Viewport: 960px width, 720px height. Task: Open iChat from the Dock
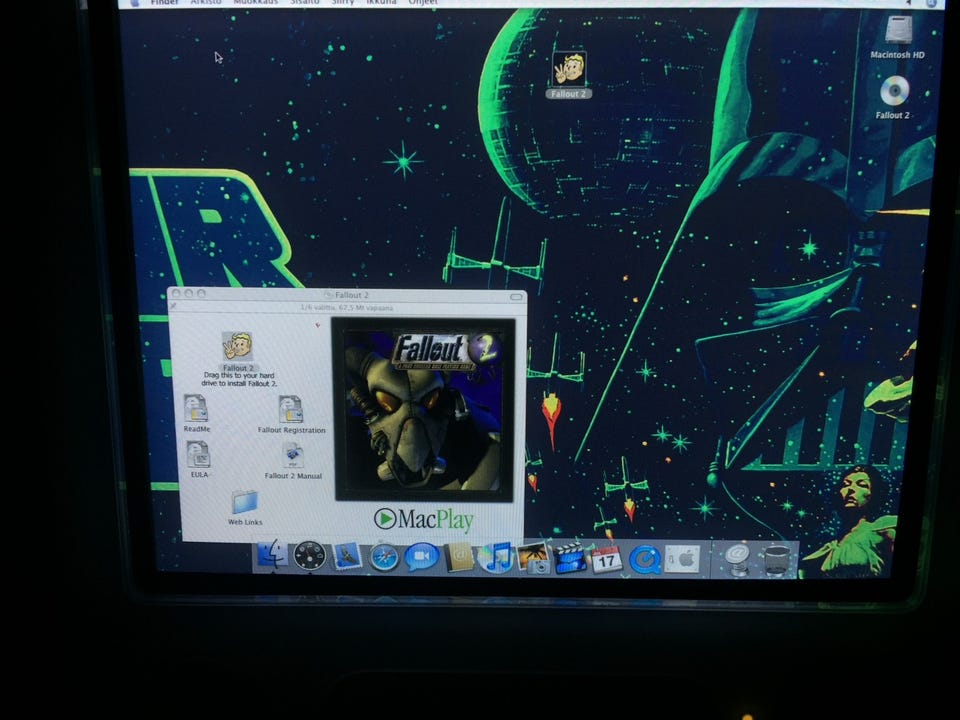pyautogui.click(x=422, y=557)
